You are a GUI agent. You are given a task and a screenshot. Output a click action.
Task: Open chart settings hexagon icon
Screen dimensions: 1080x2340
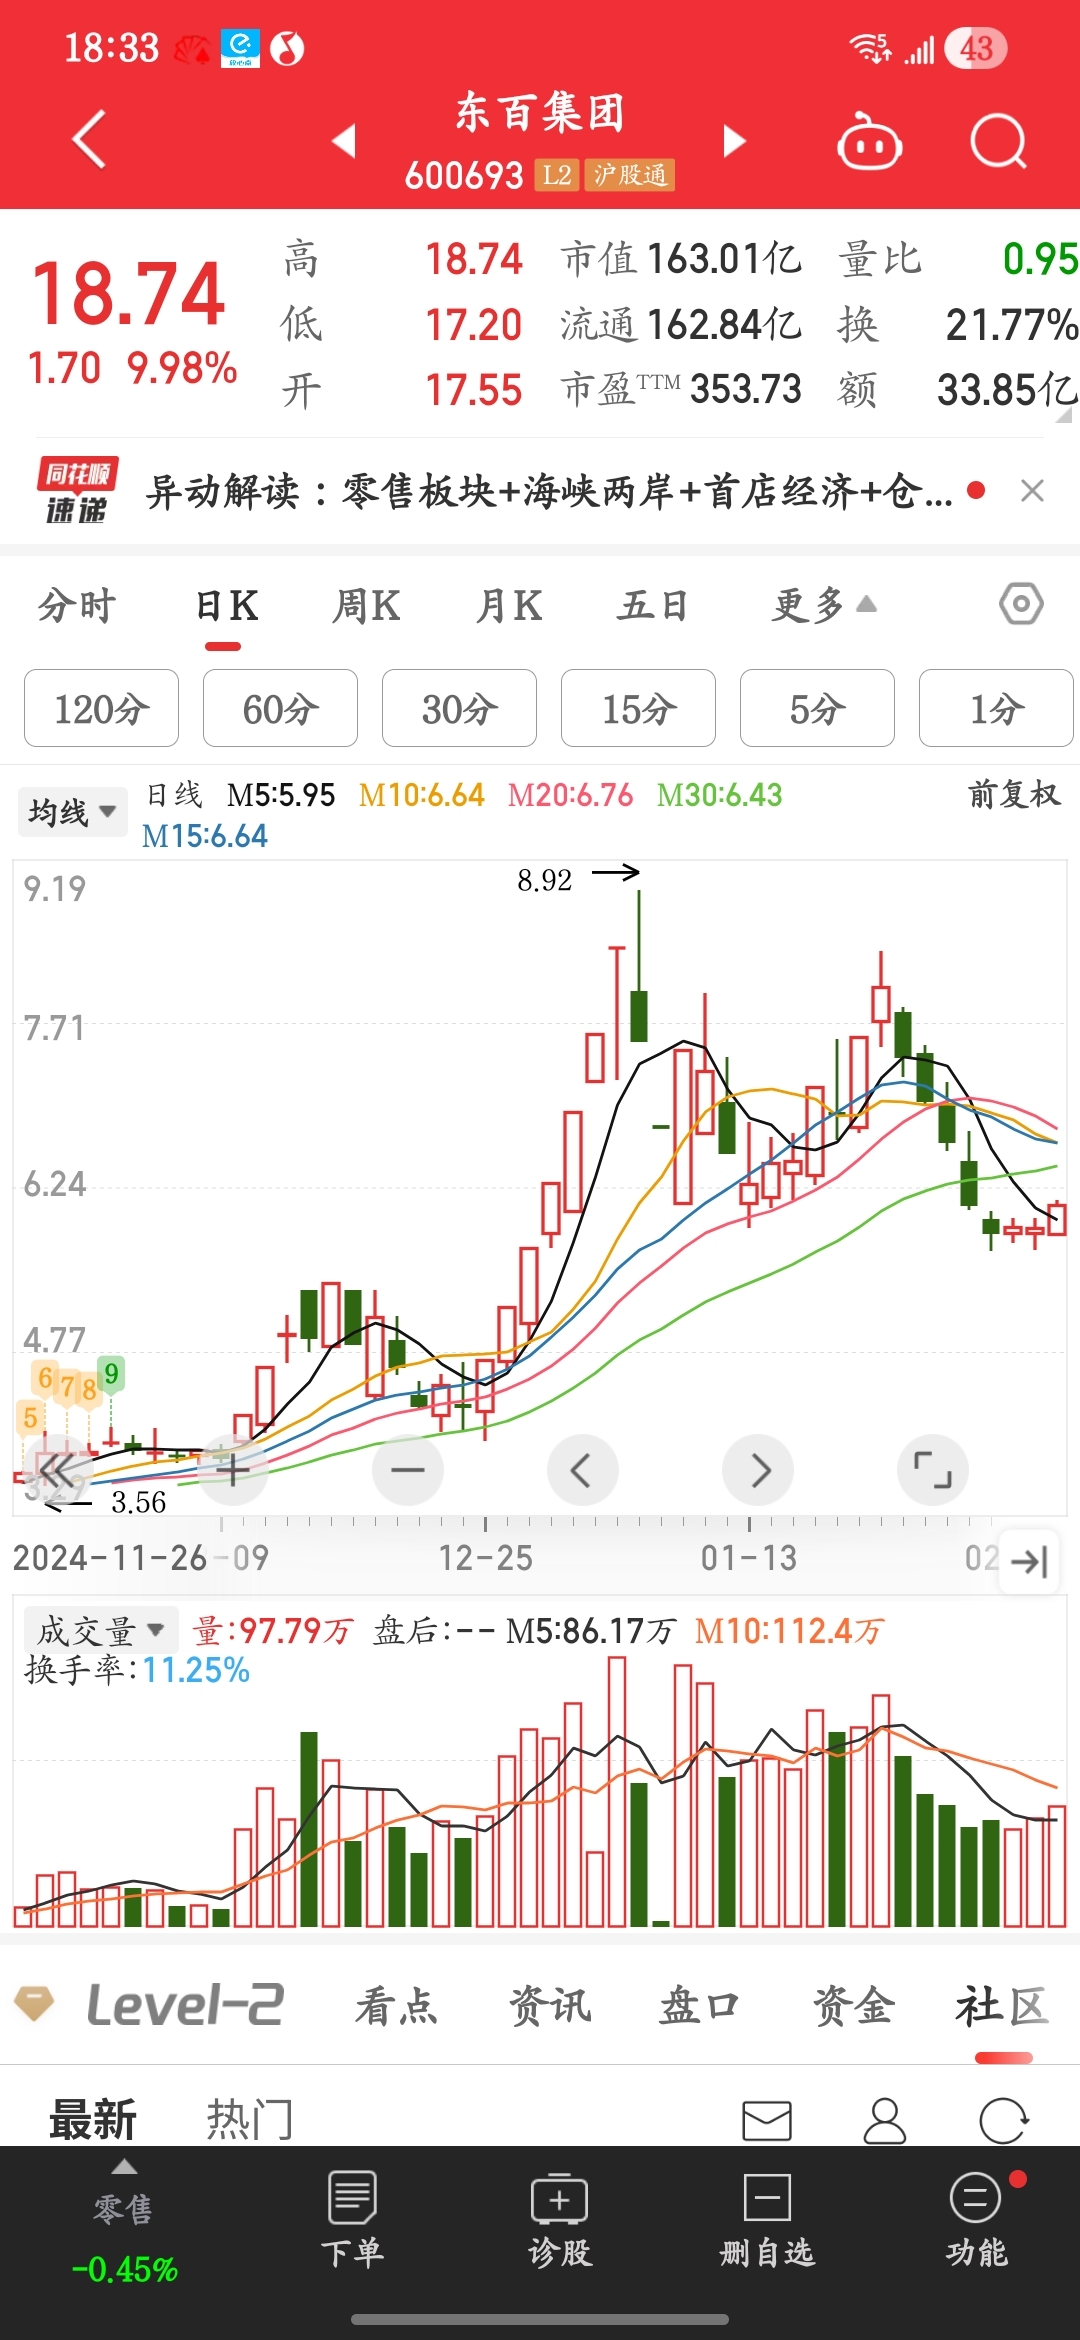coord(1021,604)
